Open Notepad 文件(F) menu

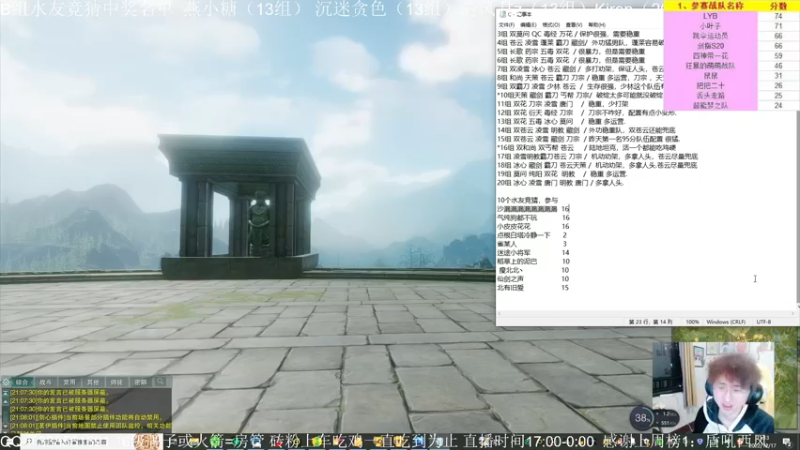click(506, 24)
